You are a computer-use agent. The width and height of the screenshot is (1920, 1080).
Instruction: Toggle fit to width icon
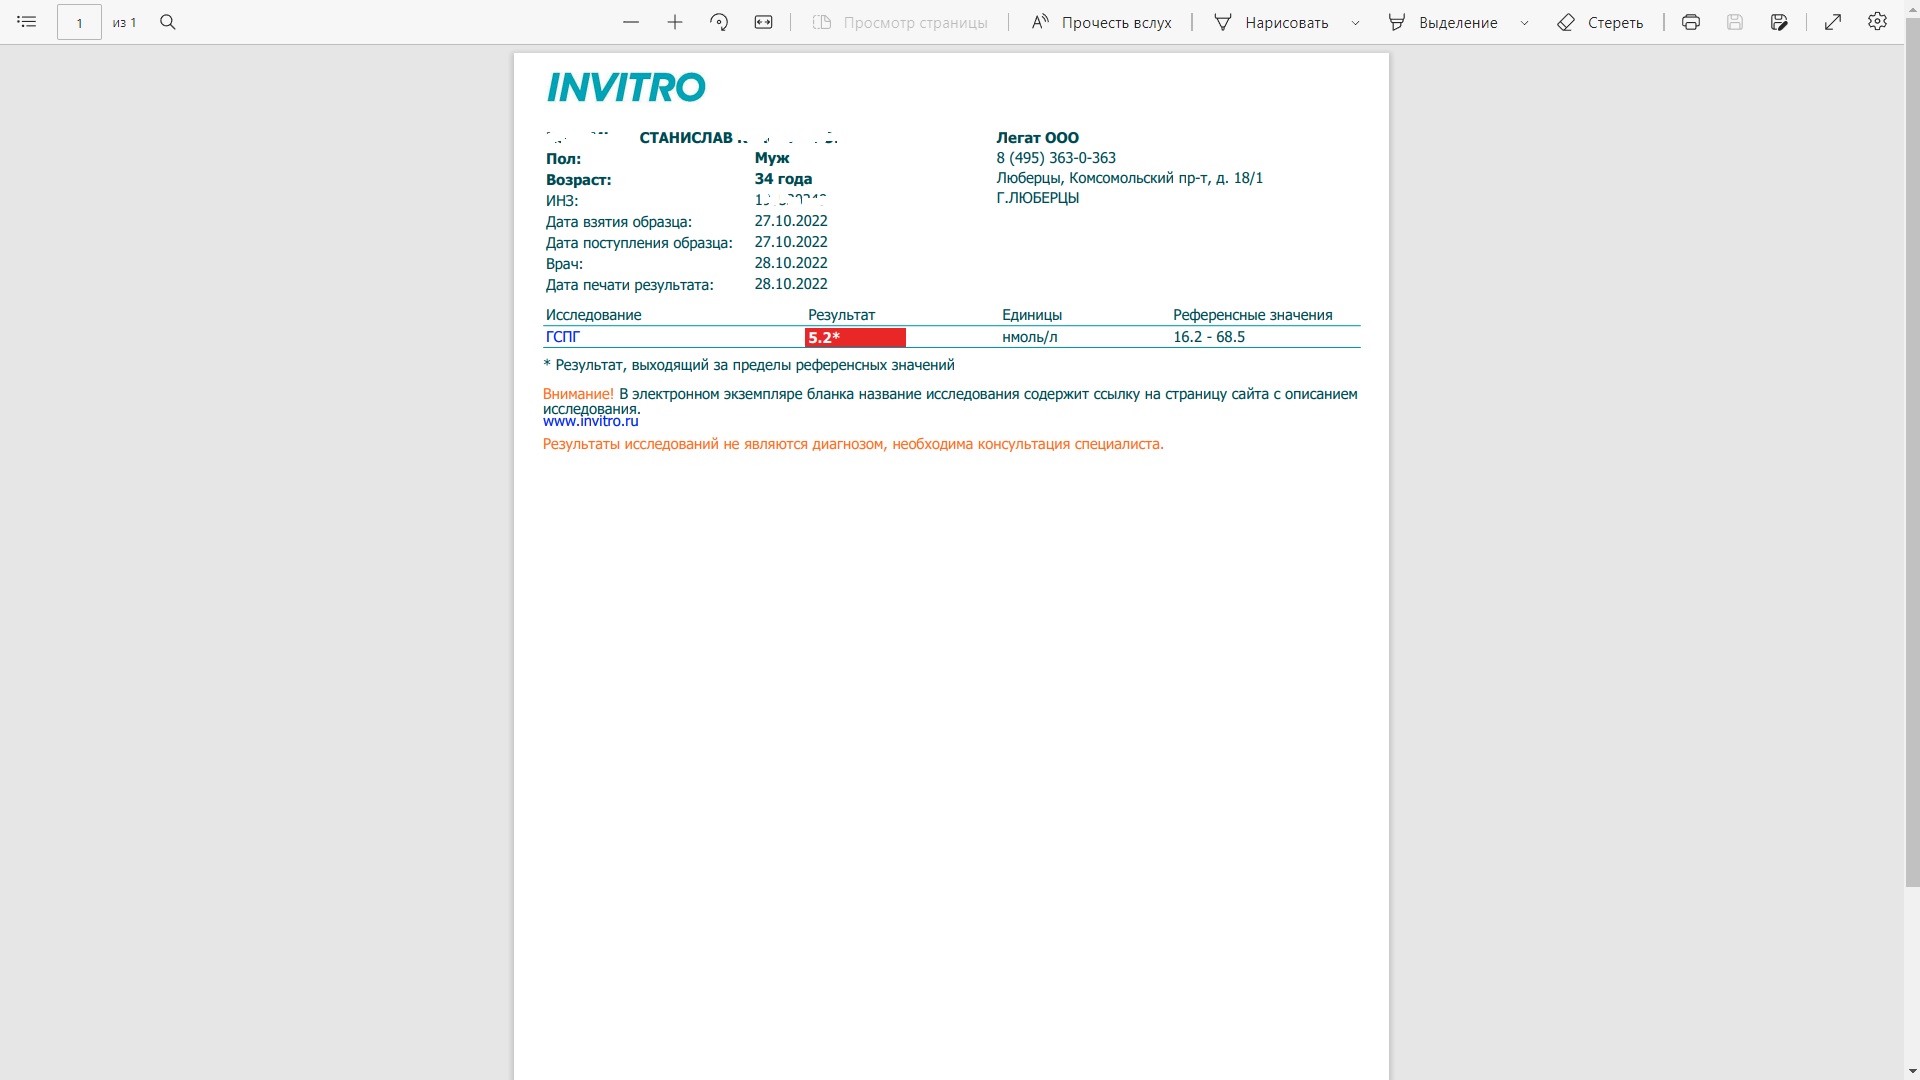pyautogui.click(x=764, y=22)
